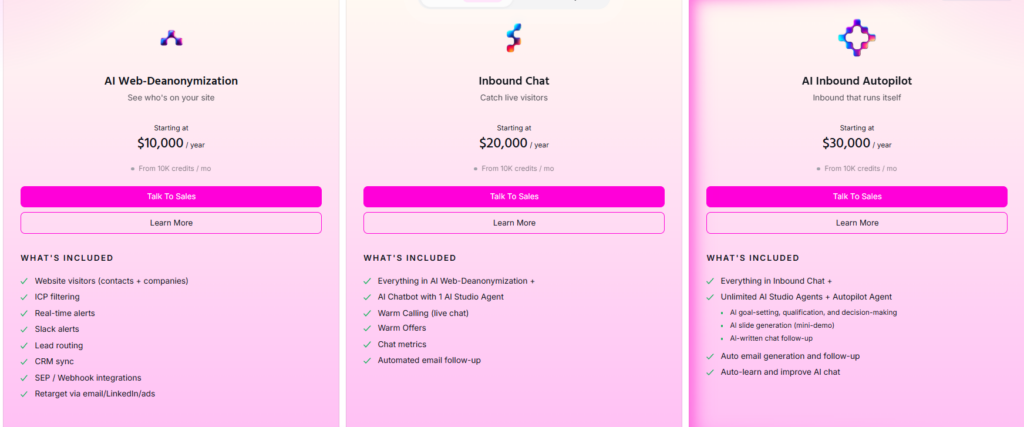Click the checkmark beside ICP filtering
This screenshot has height=427, width=1024.
24,297
